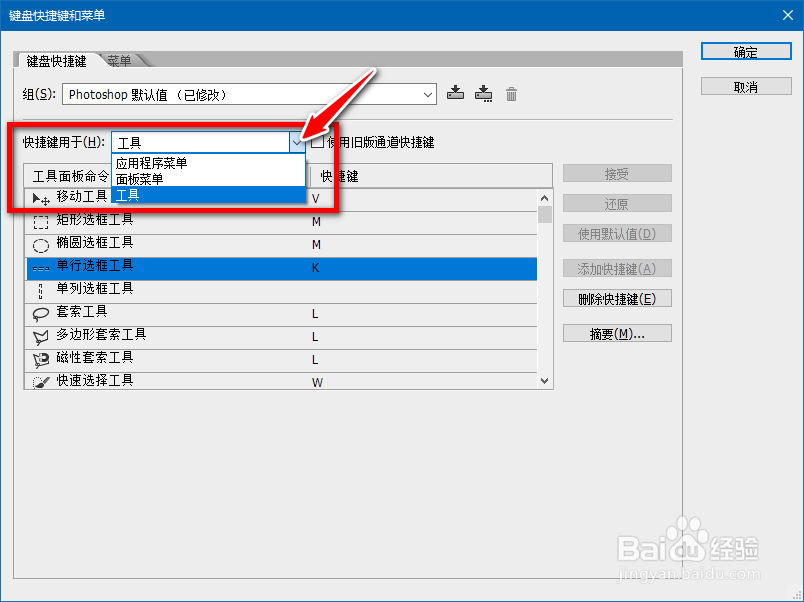804x602 pixels.
Task: Click the Elliptical Marquee tool icon
Action: [41, 245]
